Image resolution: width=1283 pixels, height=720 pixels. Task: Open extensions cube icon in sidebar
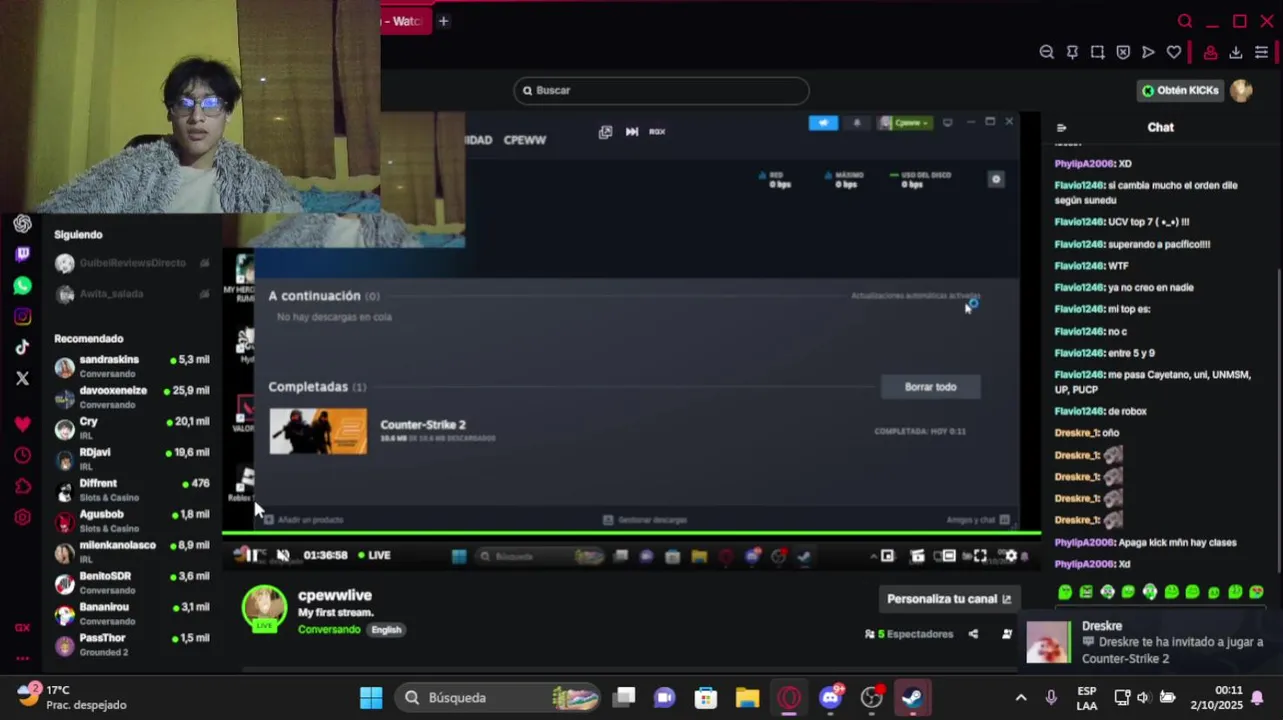tap(22, 487)
